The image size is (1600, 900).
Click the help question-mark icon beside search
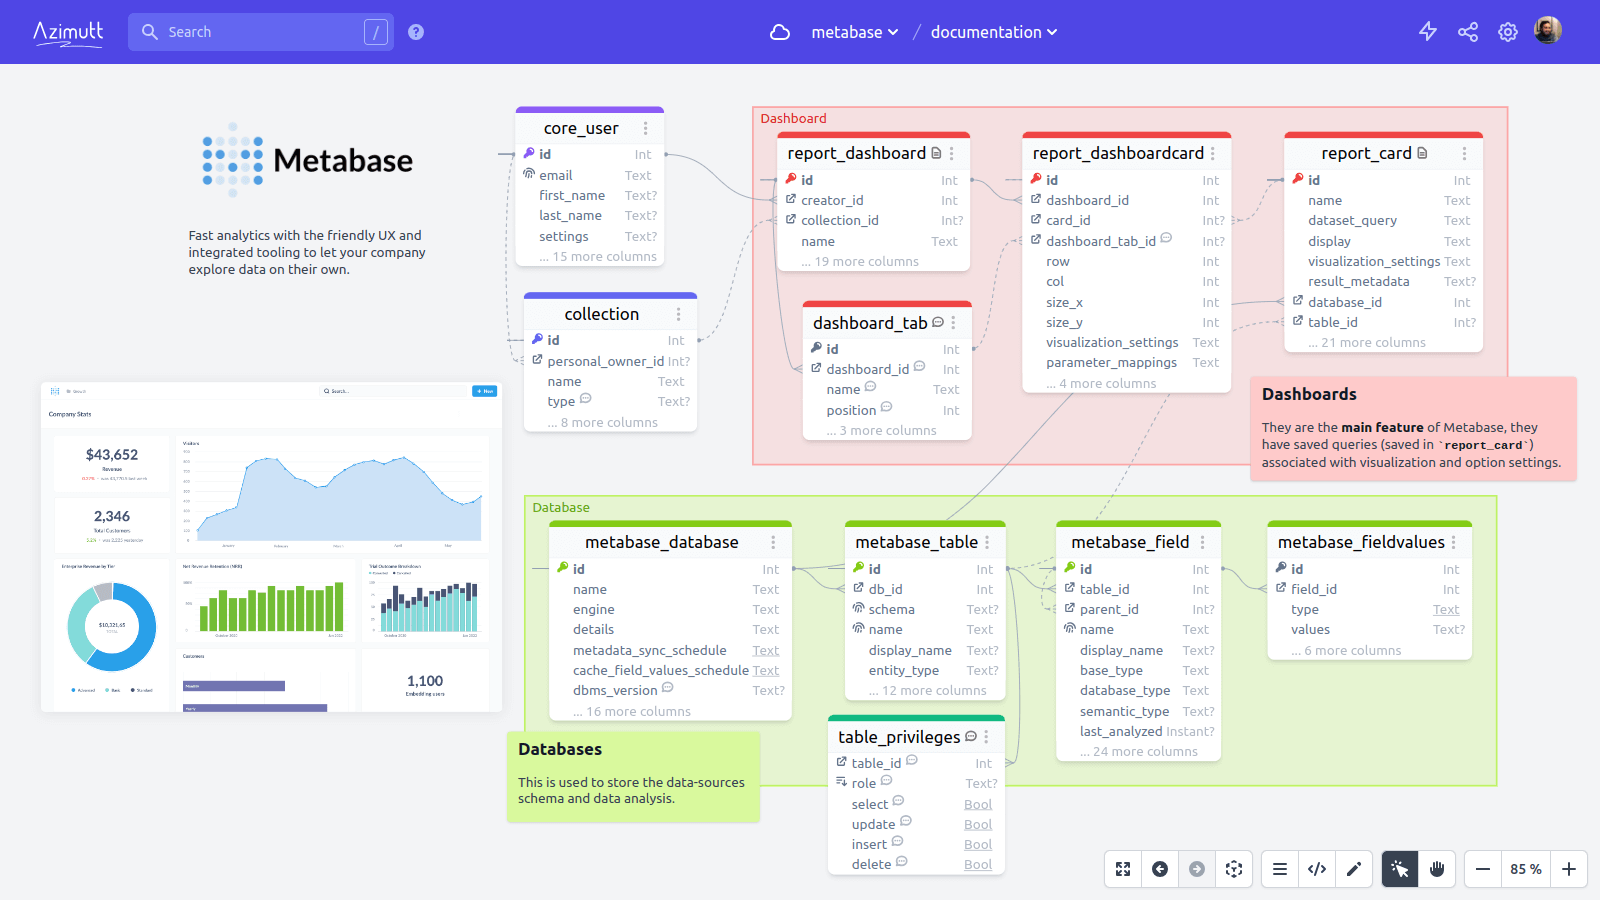(415, 31)
